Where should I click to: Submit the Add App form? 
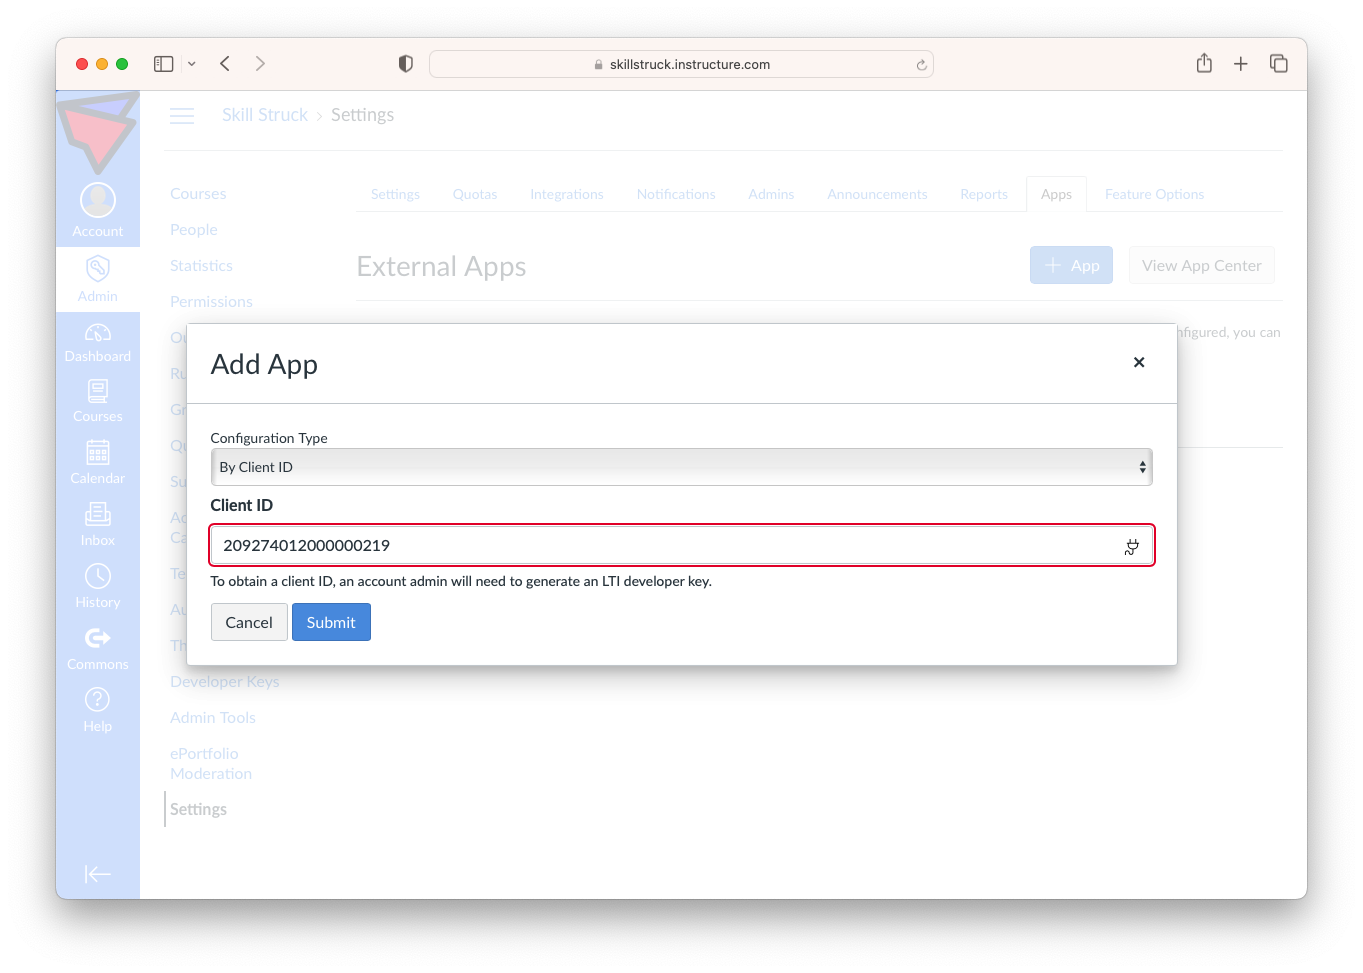pyautogui.click(x=331, y=621)
